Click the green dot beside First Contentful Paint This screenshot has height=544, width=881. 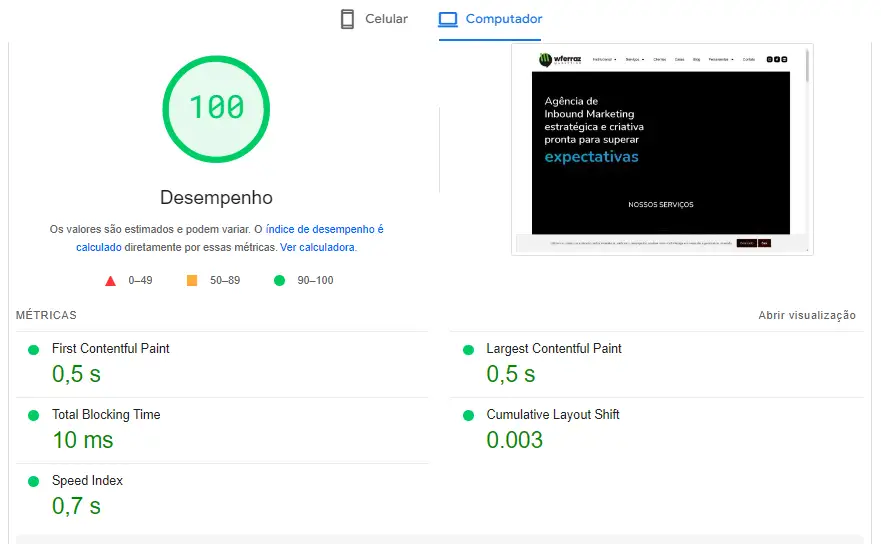click(x=34, y=350)
